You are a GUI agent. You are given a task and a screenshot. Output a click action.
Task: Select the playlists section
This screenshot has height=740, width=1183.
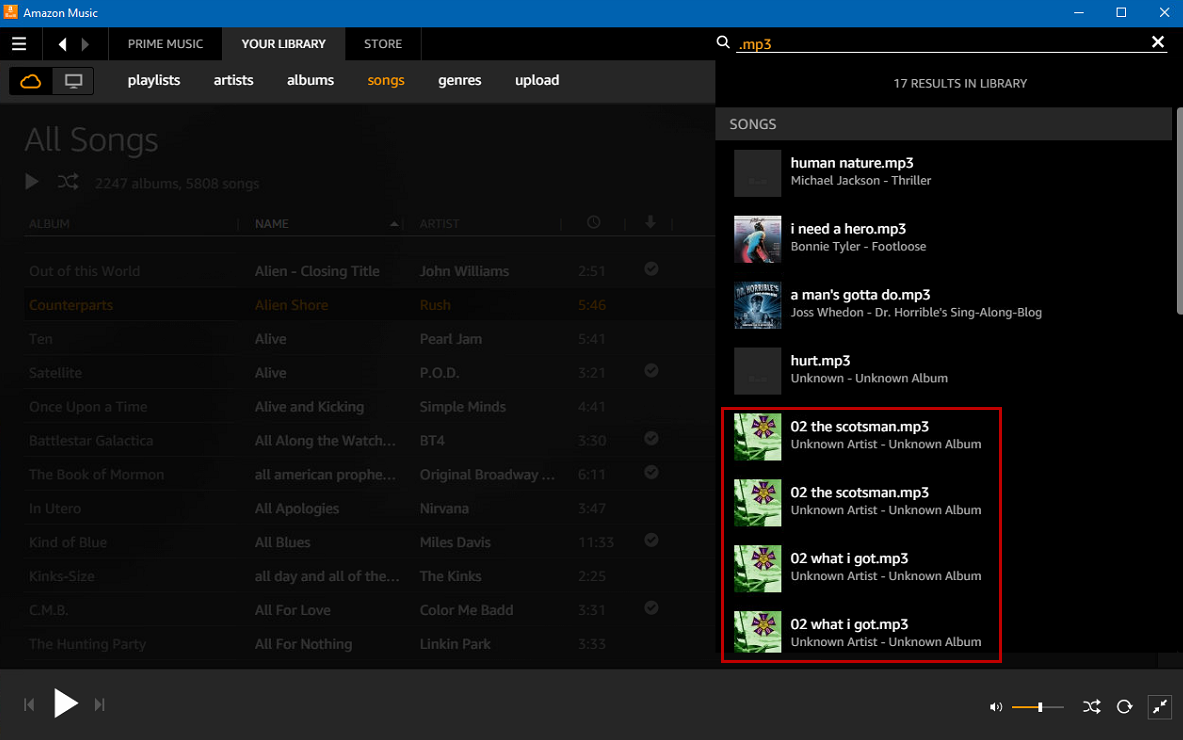tap(154, 80)
